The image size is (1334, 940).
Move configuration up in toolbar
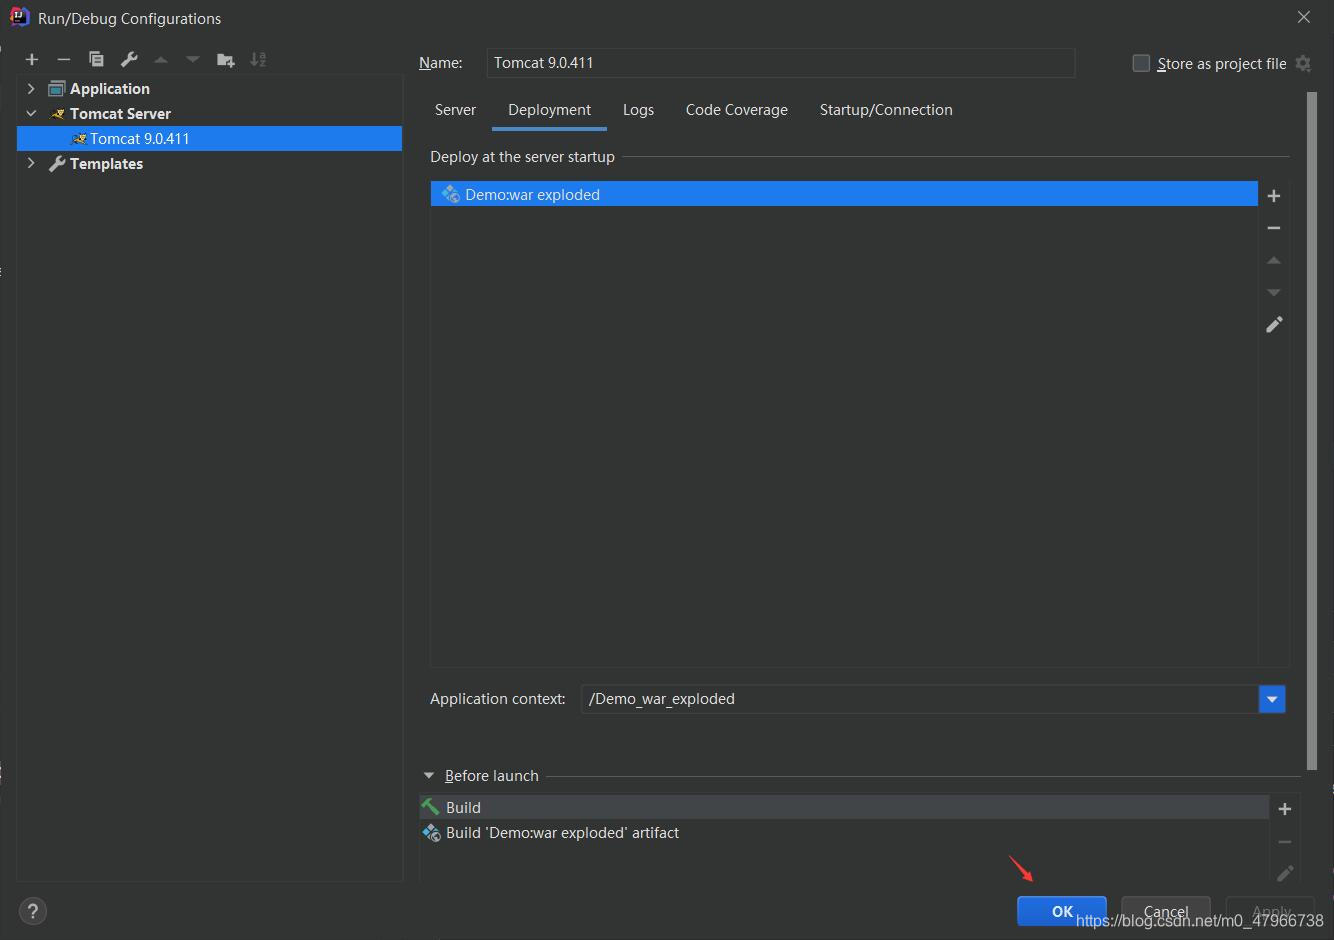click(x=161, y=60)
